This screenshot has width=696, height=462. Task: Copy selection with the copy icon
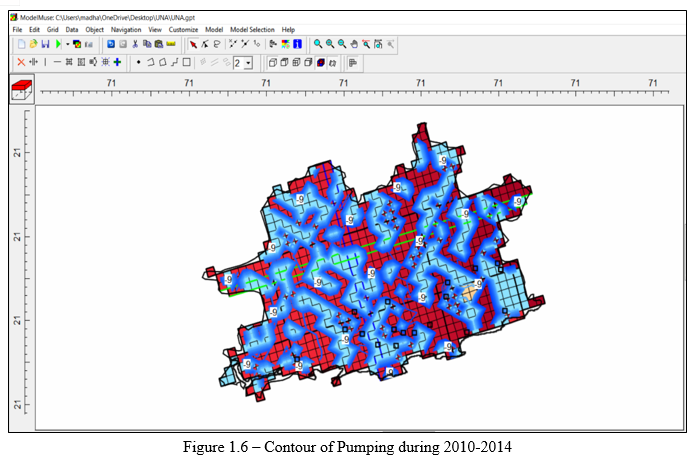tap(147, 44)
